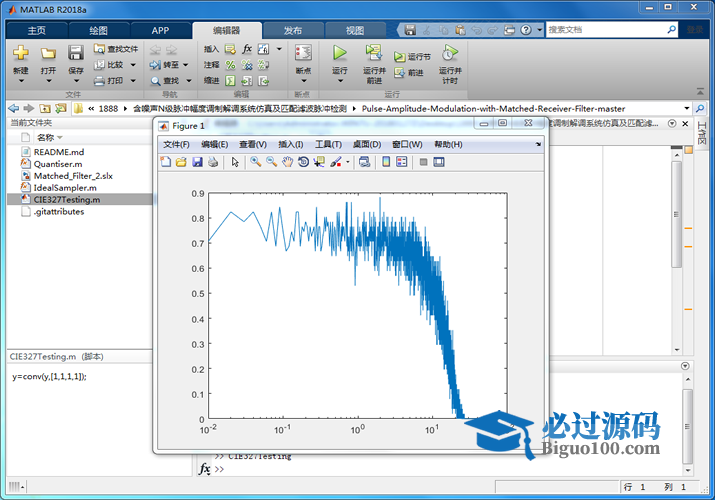Expand the Go To dropdown arrow
The height and width of the screenshot is (500, 715).
click(186, 65)
